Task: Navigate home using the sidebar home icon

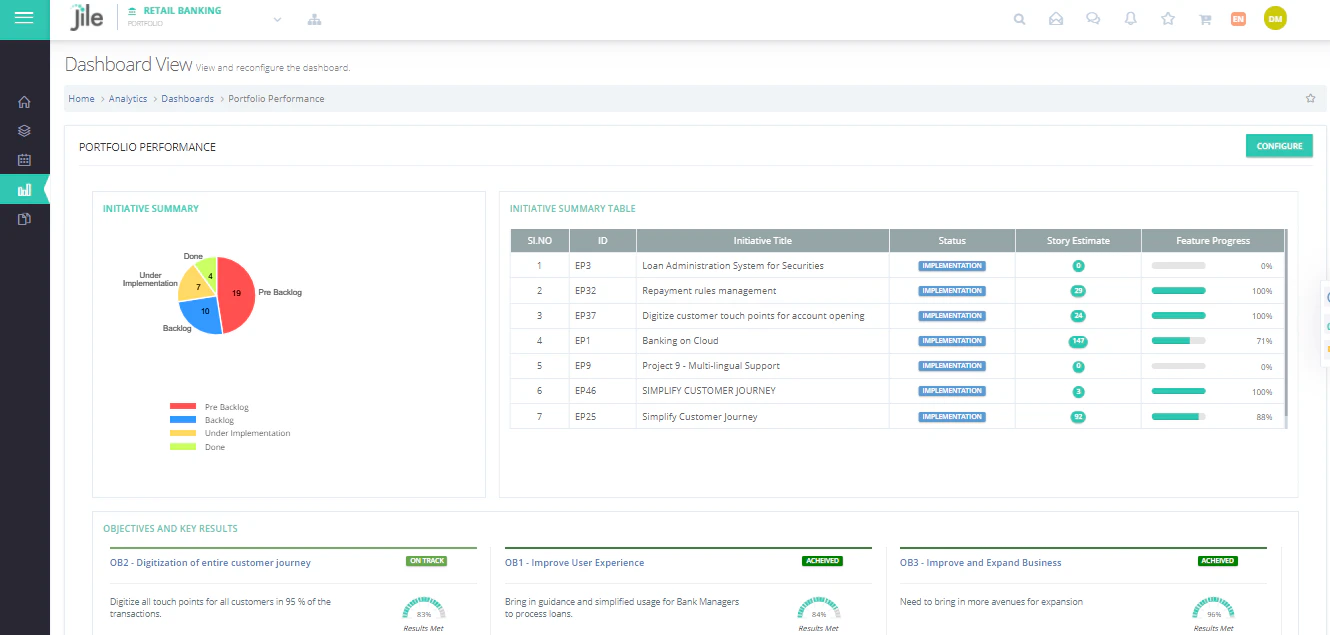Action: (24, 101)
